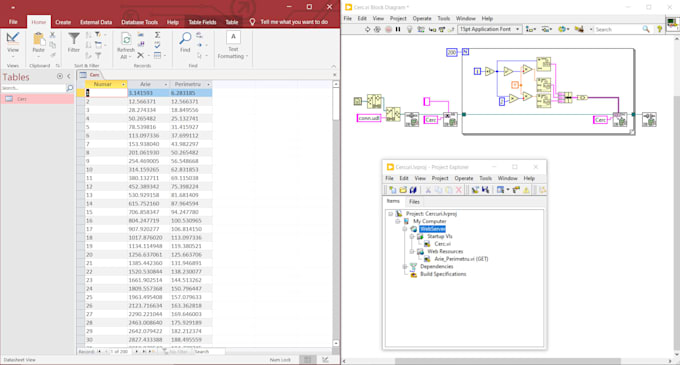Viewport: 680px width, 365px height.
Task: Click Save All icon in Project Explorer toolbar
Action: point(413,190)
